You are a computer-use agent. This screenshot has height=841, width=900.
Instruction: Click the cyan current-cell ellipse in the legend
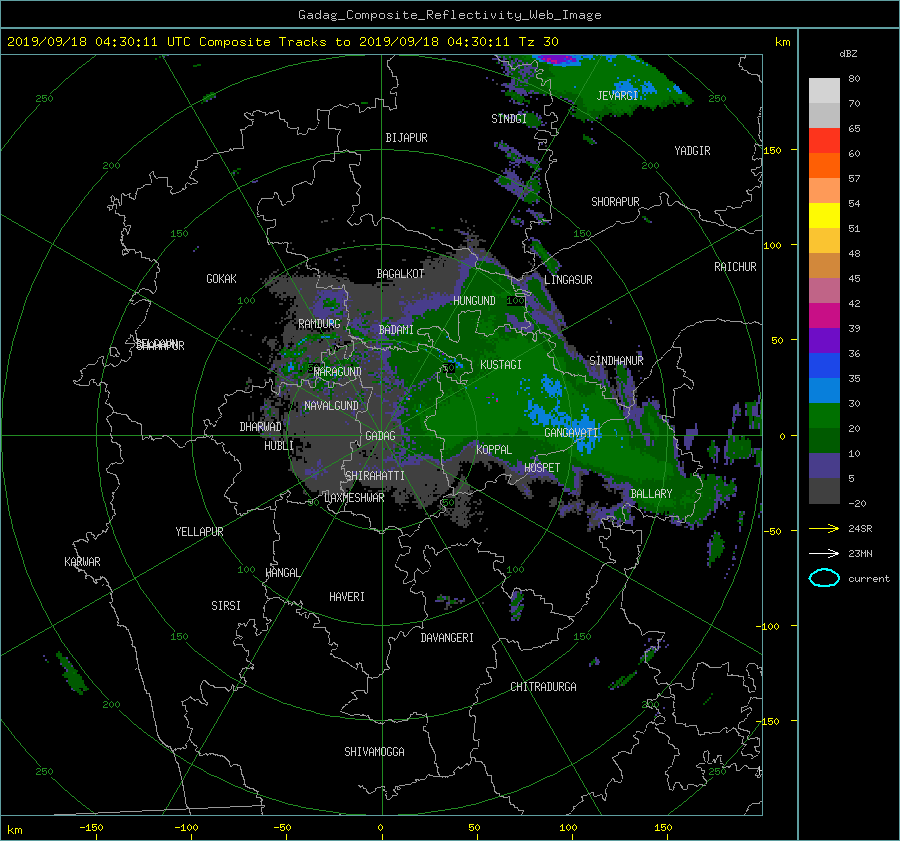point(824,578)
